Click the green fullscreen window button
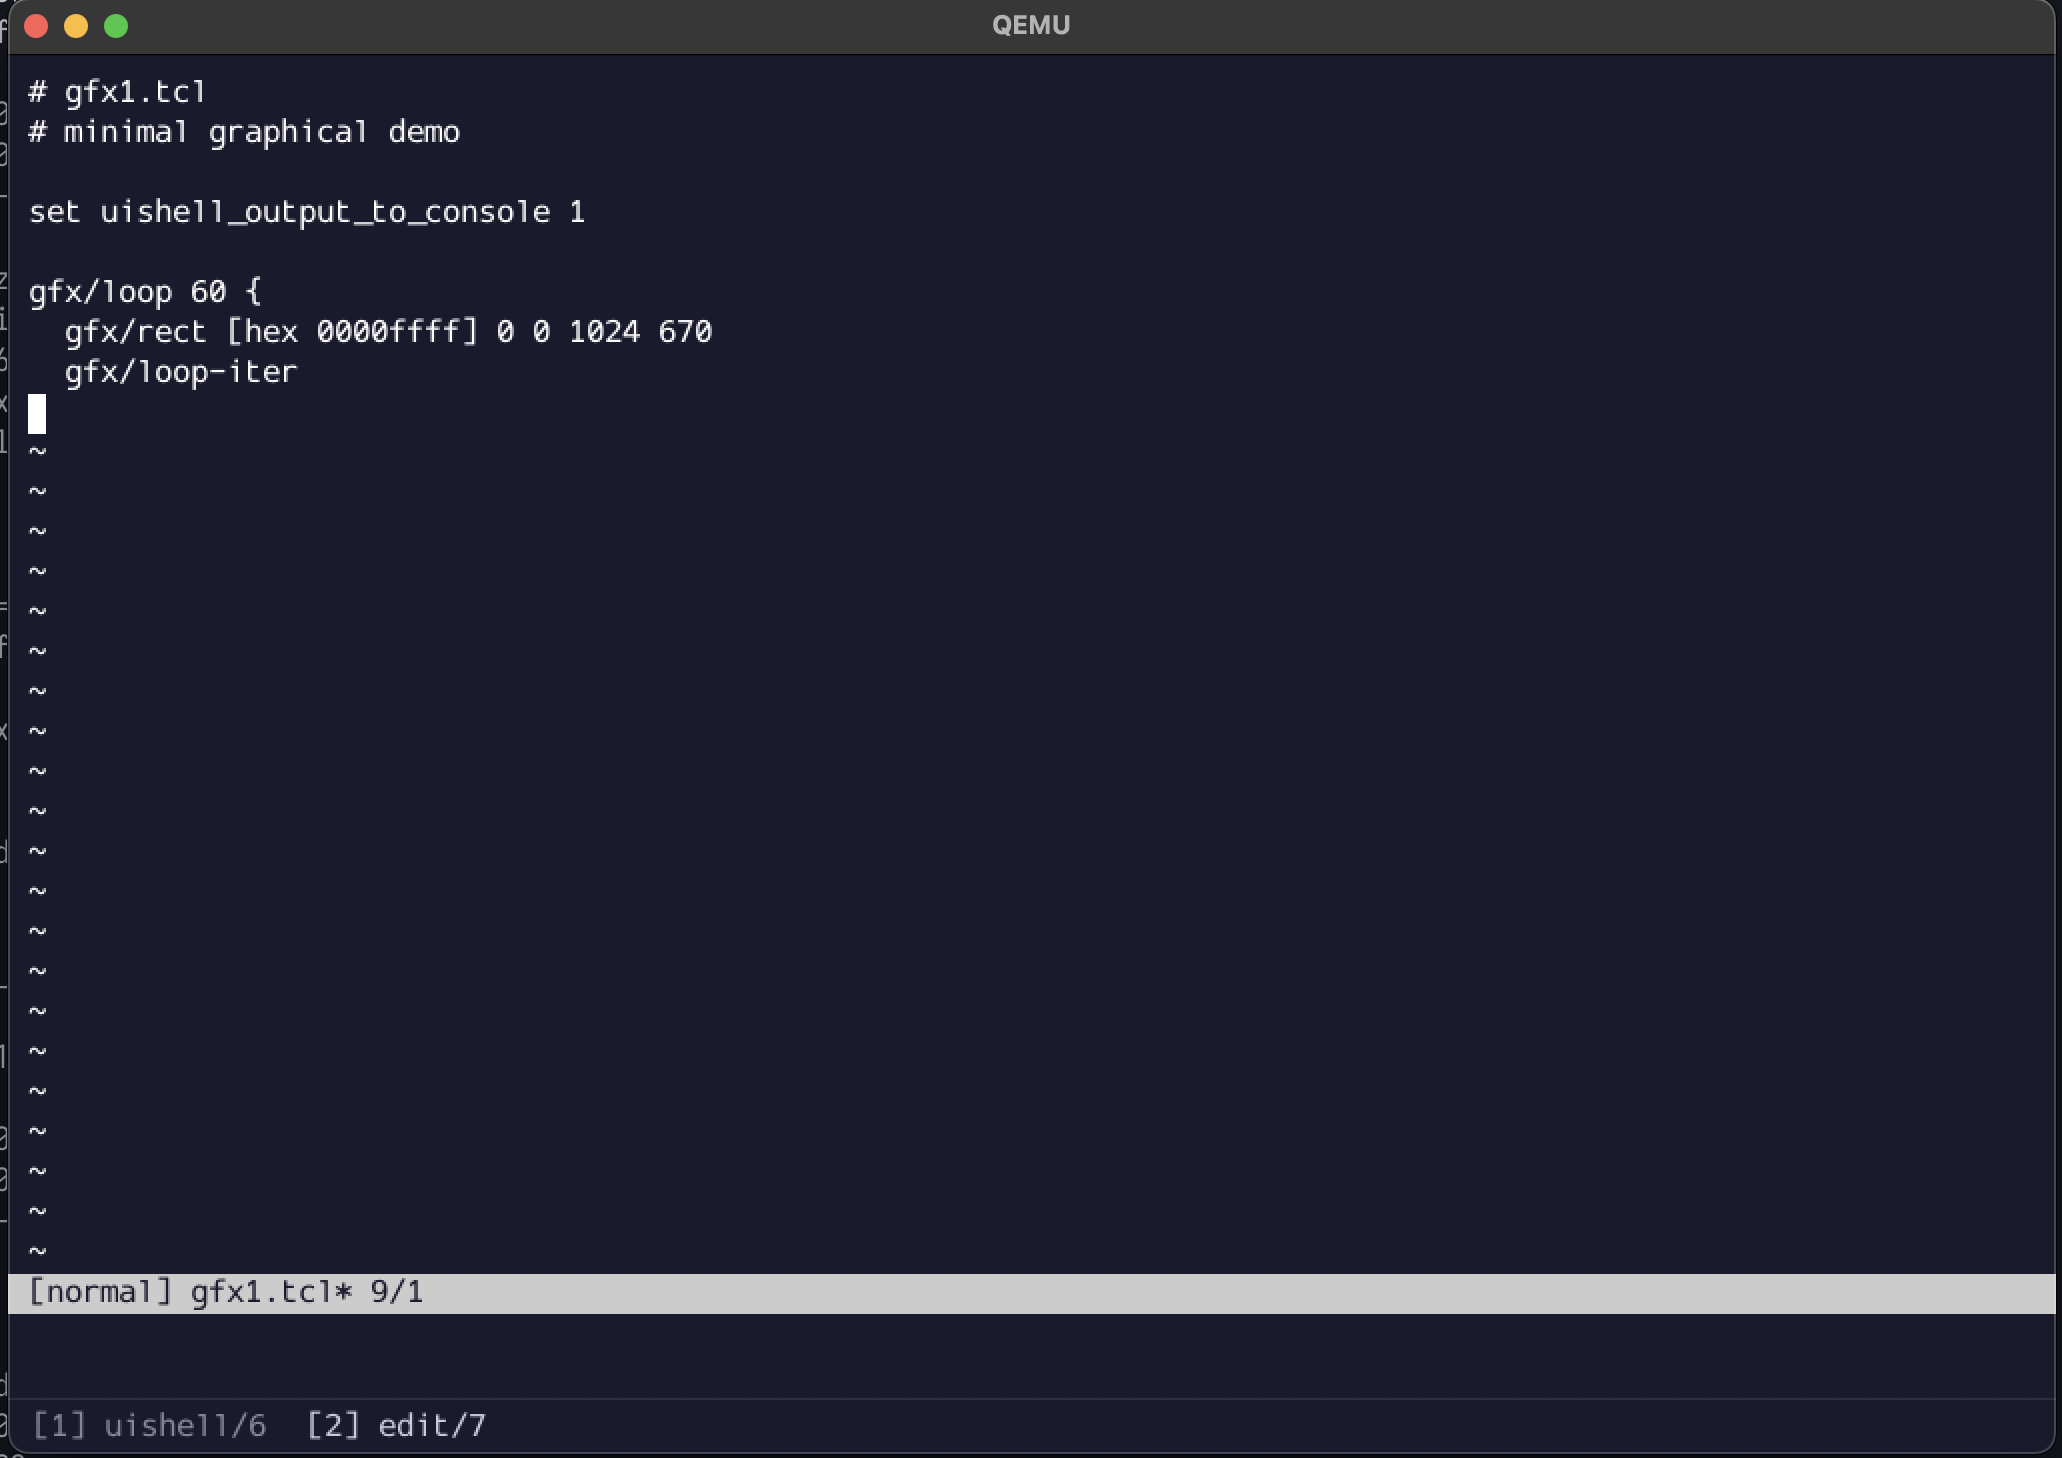 click(x=116, y=26)
